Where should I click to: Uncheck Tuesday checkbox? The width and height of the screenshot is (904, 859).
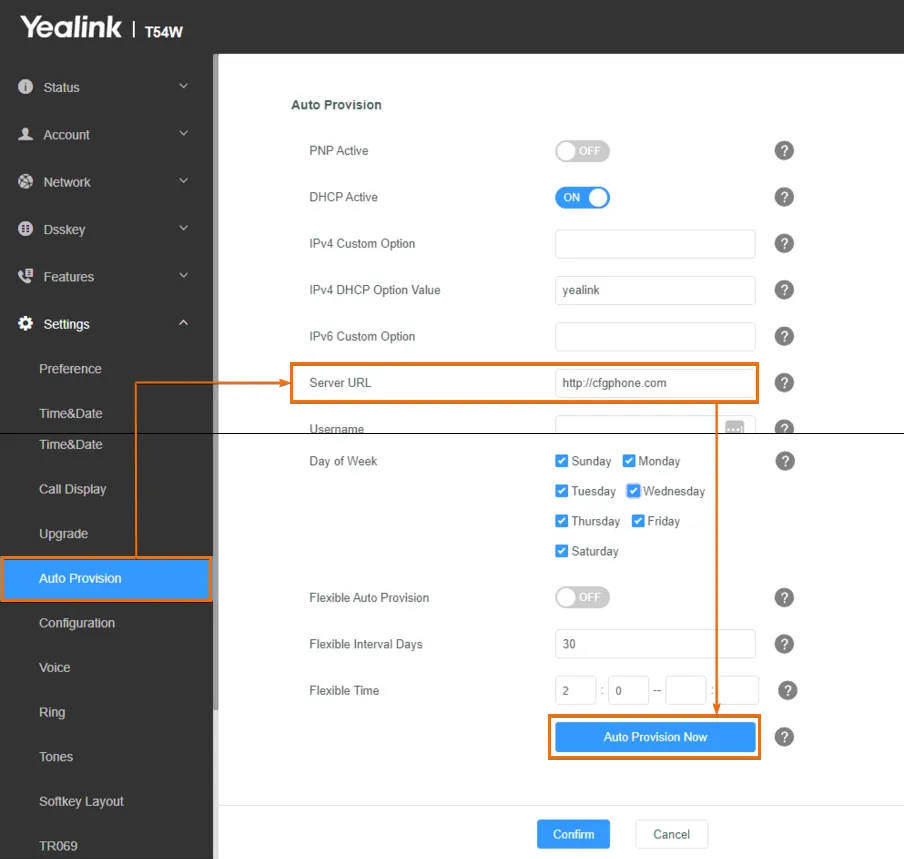562,491
